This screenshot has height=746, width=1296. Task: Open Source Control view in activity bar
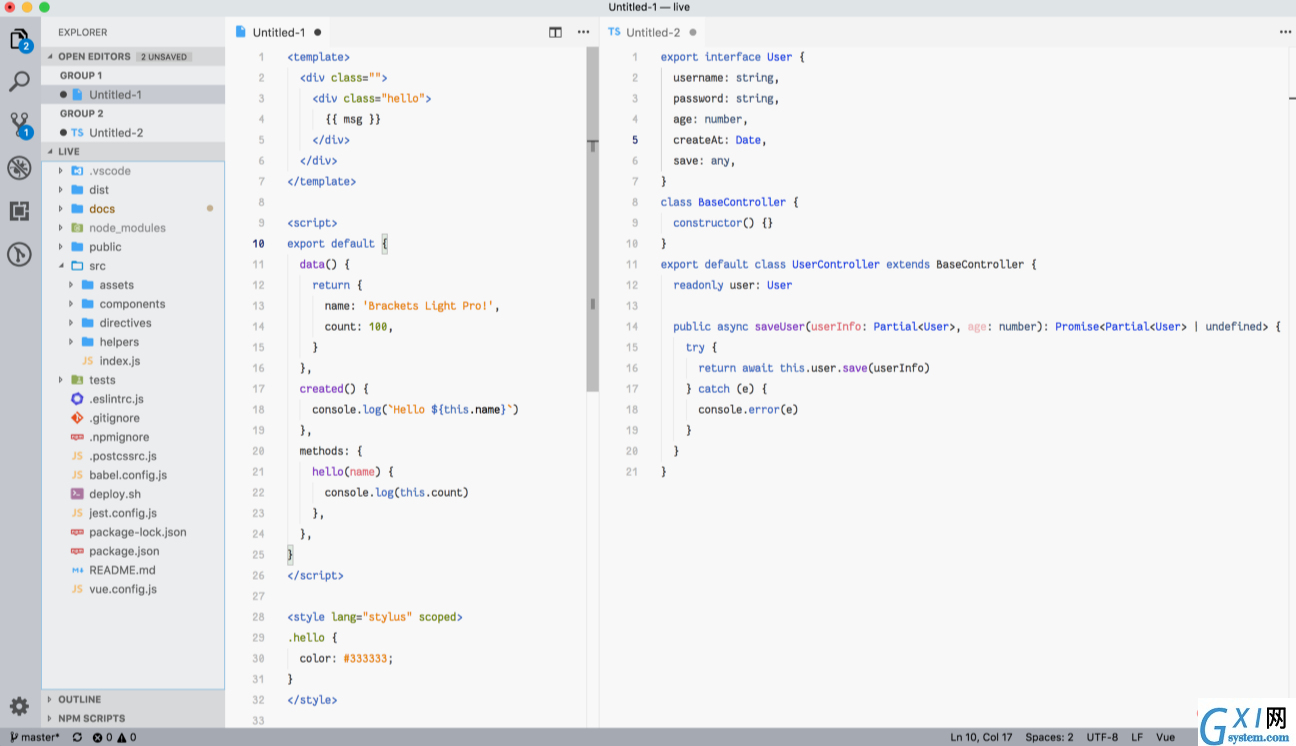coord(20,125)
